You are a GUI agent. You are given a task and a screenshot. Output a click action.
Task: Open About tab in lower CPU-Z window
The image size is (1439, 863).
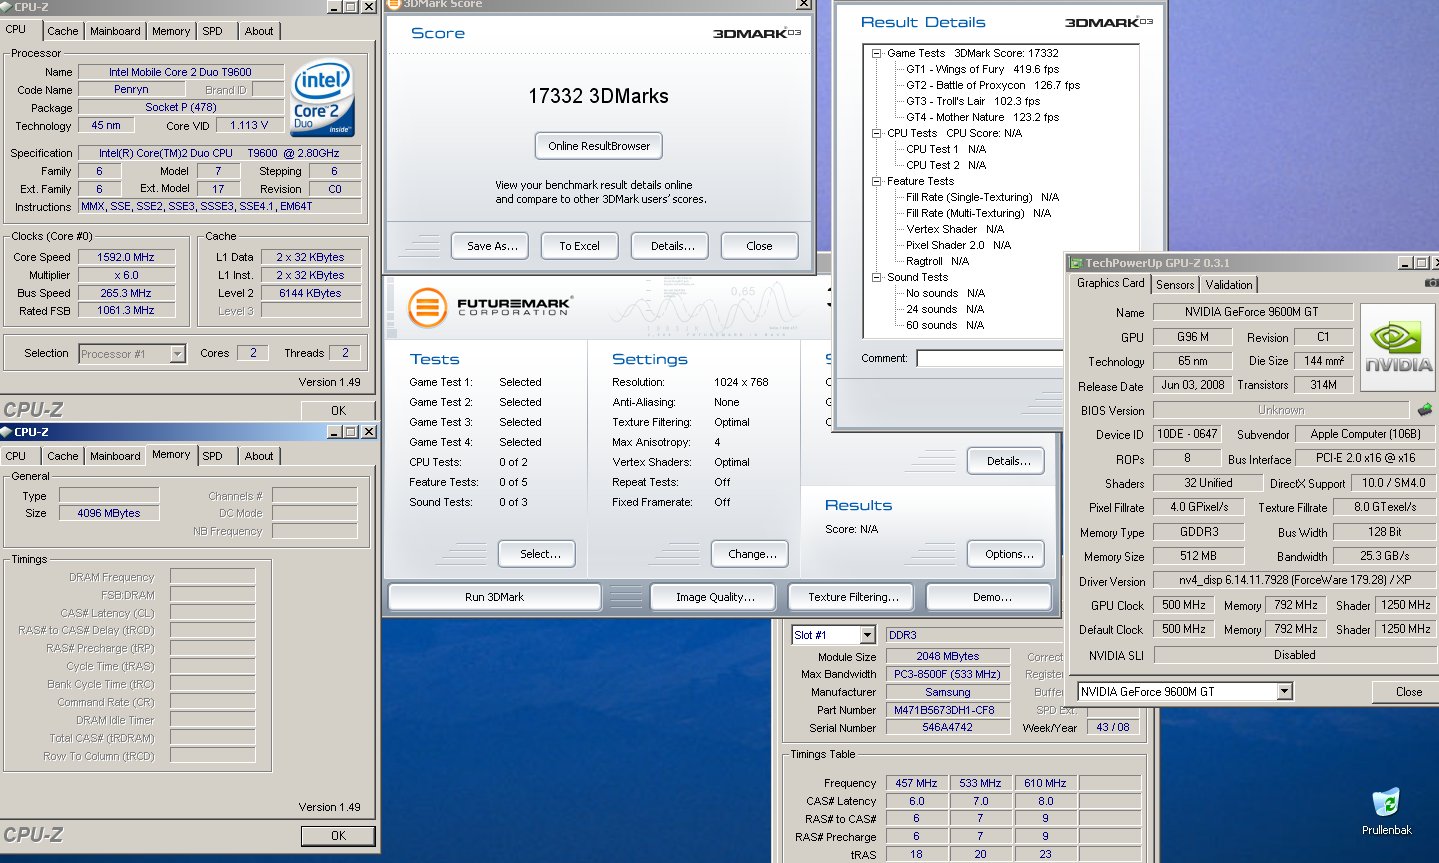tap(259, 456)
